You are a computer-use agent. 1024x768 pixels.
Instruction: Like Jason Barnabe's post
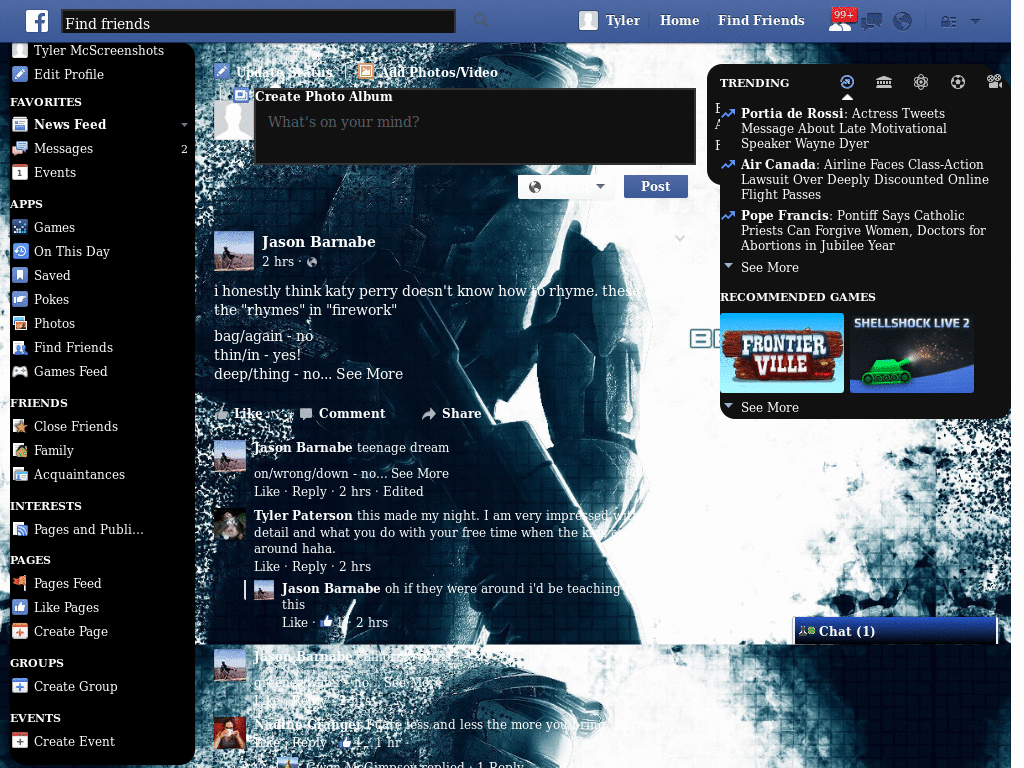coord(240,413)
